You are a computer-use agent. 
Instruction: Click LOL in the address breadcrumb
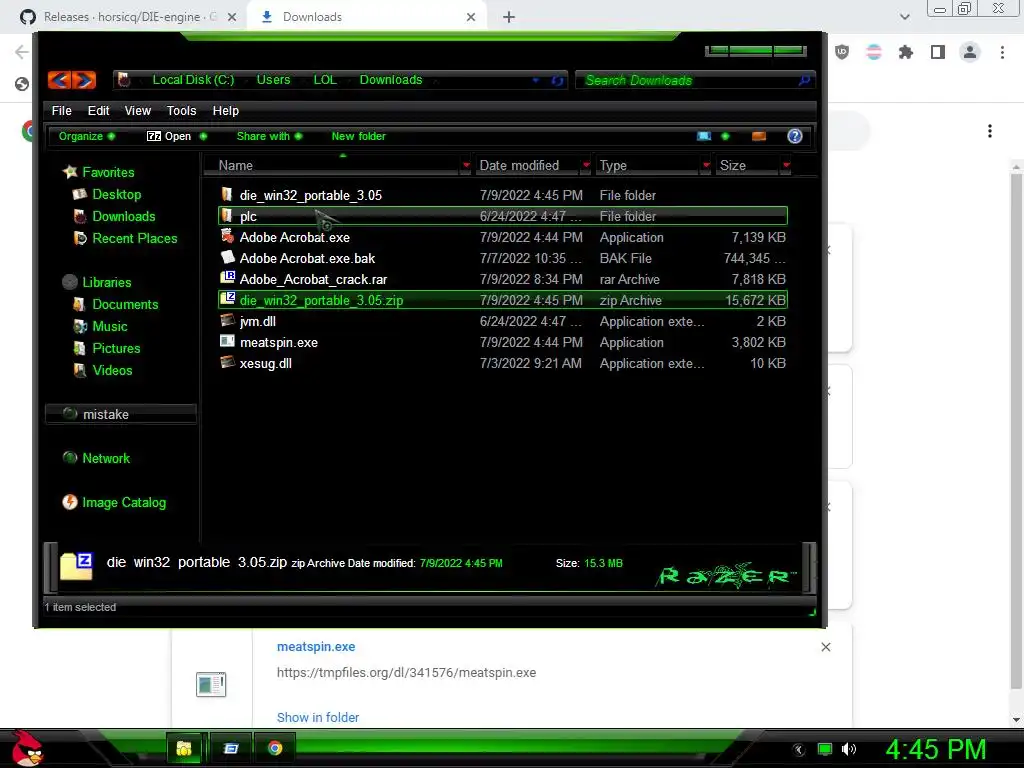click(x=325, y=80)
